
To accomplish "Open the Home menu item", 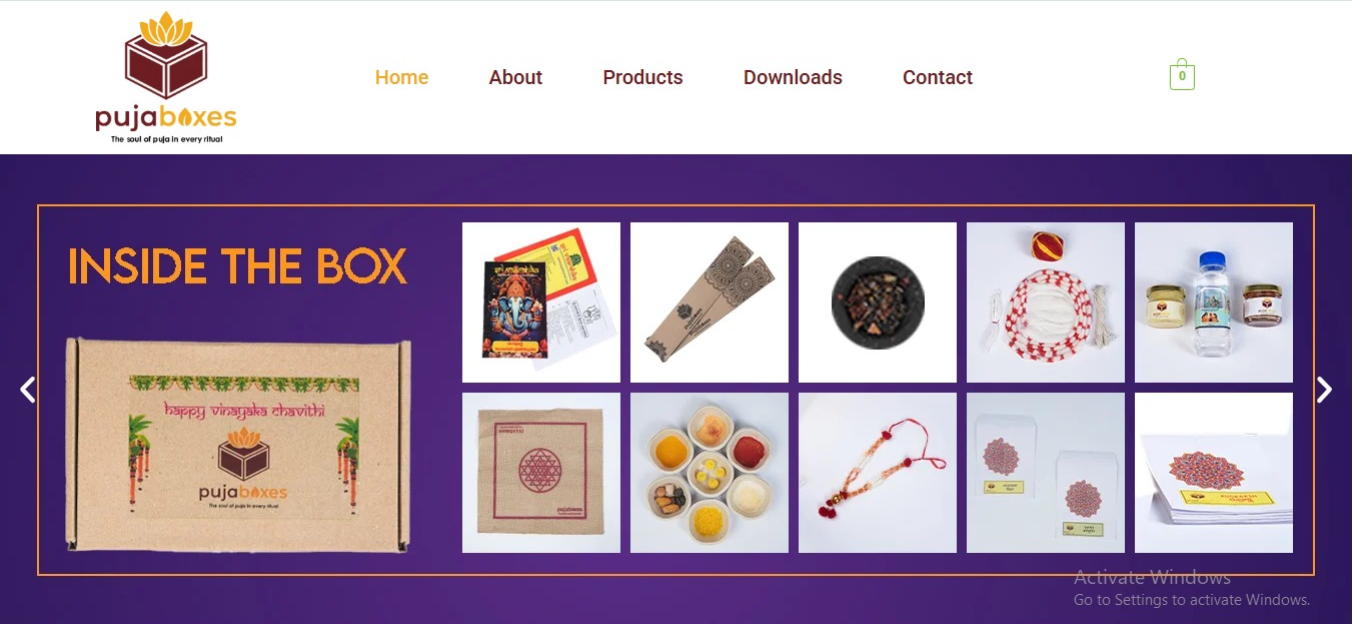I will point(402,77).
